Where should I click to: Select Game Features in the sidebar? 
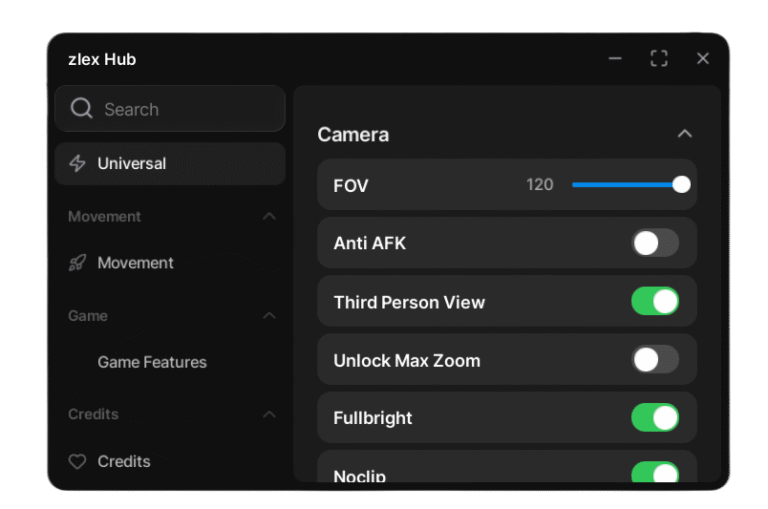click(152, 362)
